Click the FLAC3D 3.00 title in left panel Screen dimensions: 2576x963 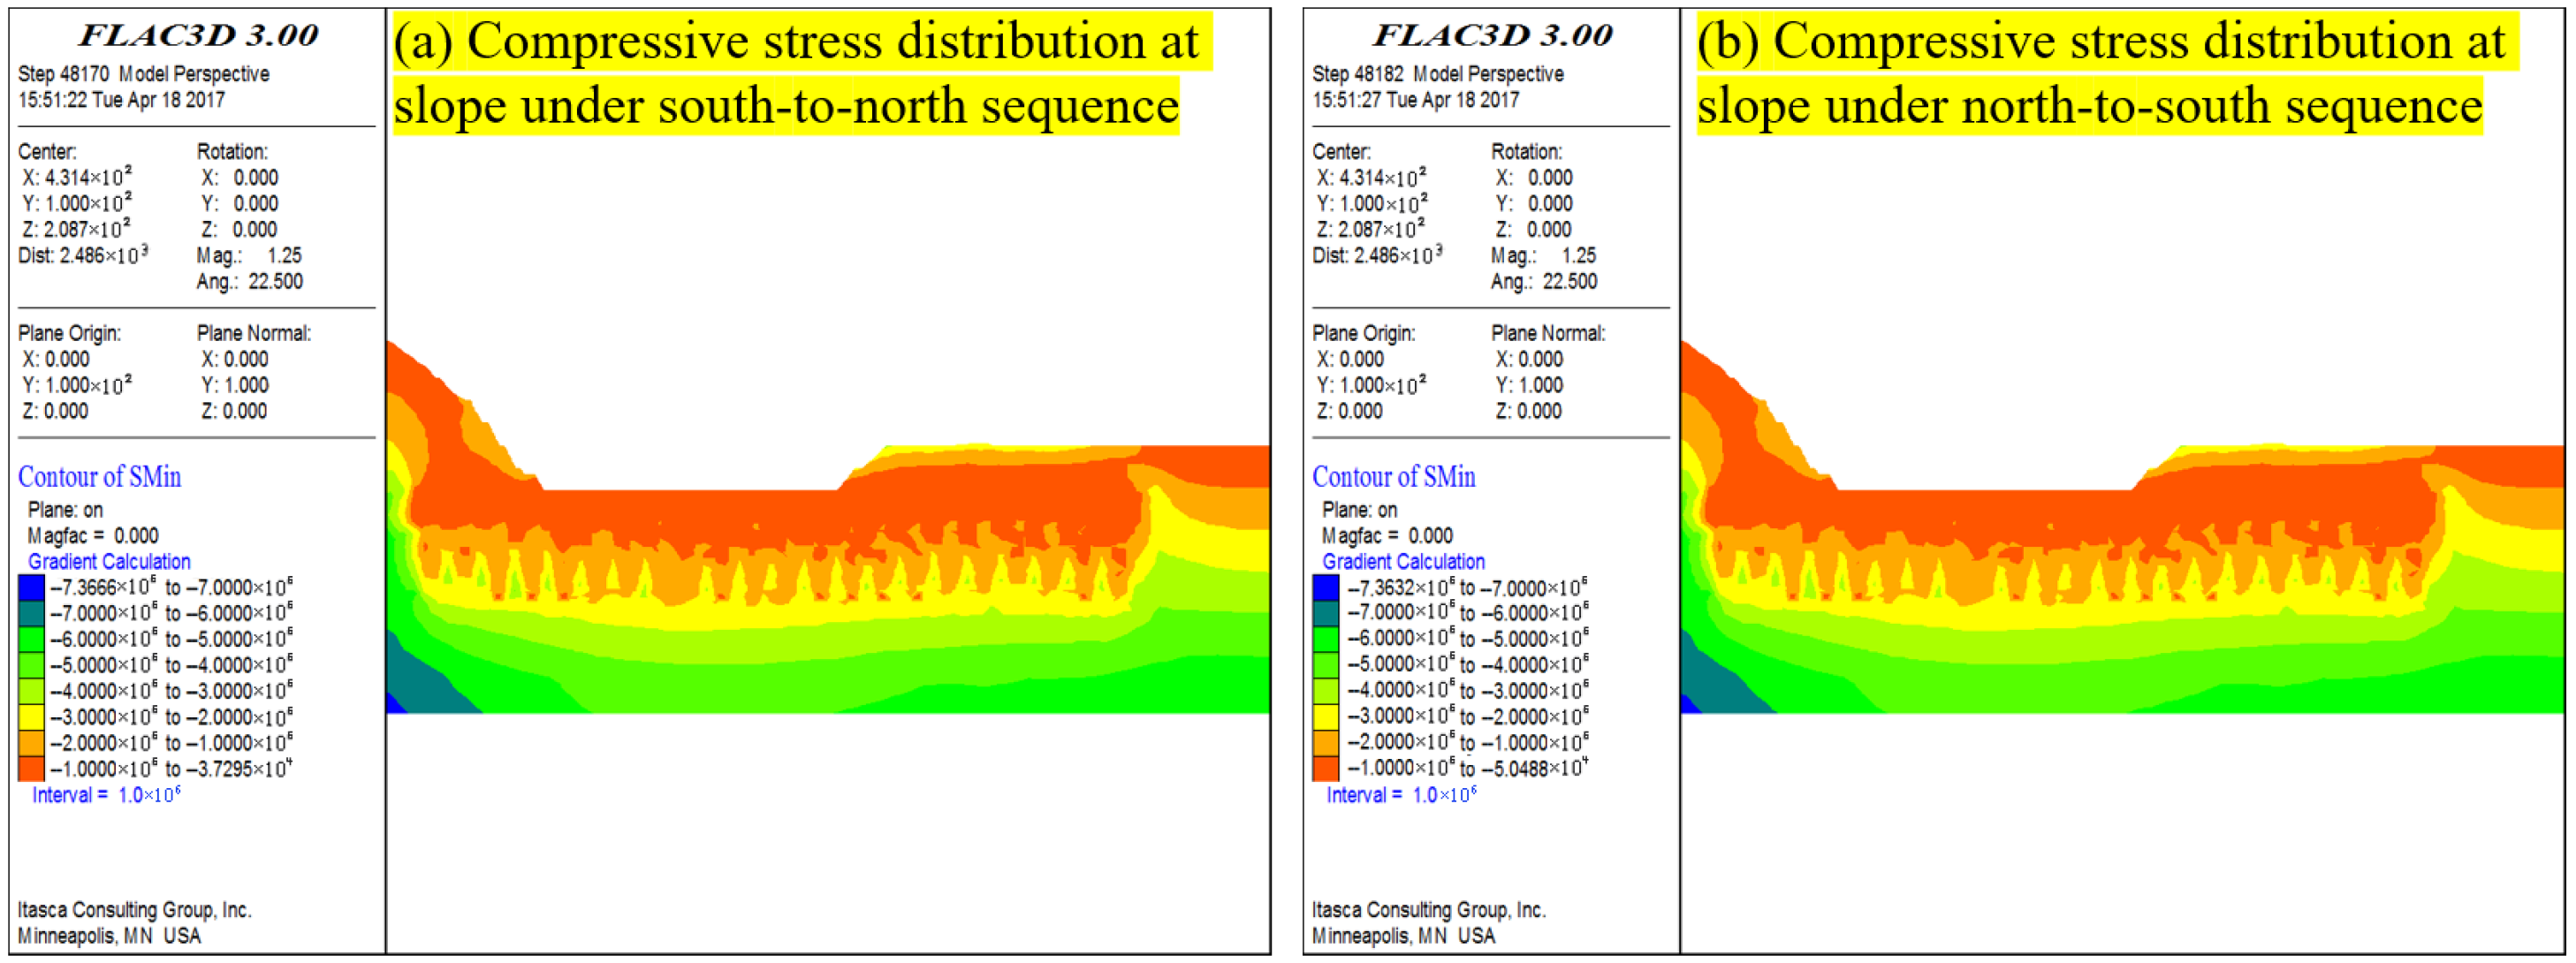point(198,35)
